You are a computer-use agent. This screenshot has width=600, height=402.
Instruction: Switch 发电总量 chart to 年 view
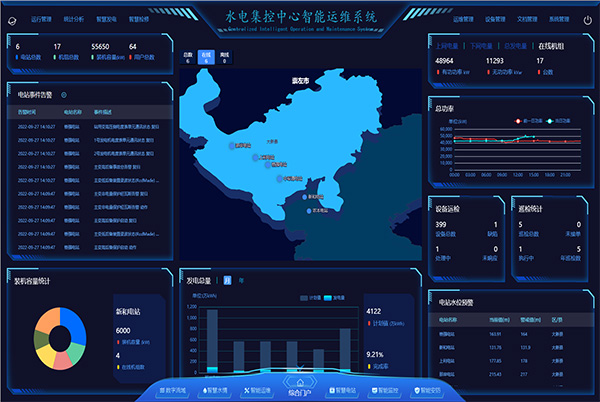click(240, 281)
